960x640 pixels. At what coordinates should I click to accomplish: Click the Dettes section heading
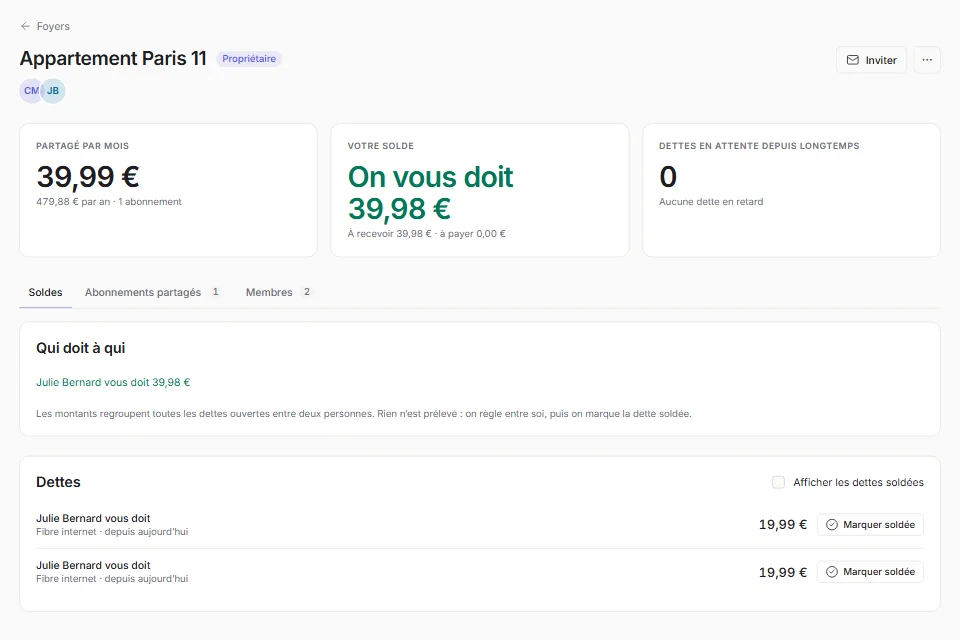58,482
